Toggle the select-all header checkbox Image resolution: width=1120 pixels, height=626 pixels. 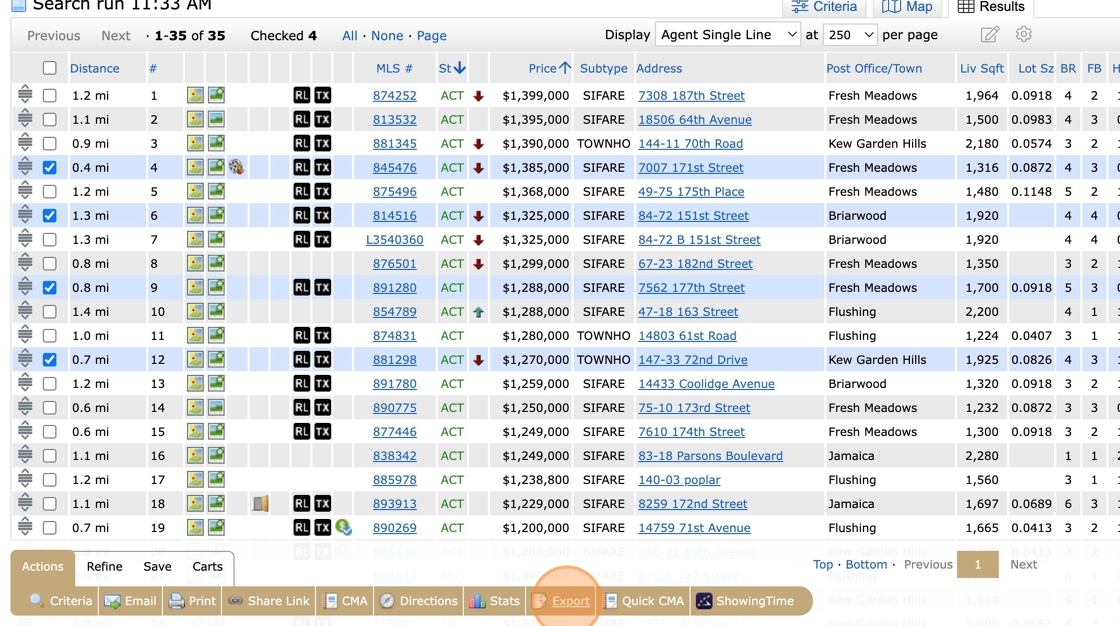pos(49,68)
